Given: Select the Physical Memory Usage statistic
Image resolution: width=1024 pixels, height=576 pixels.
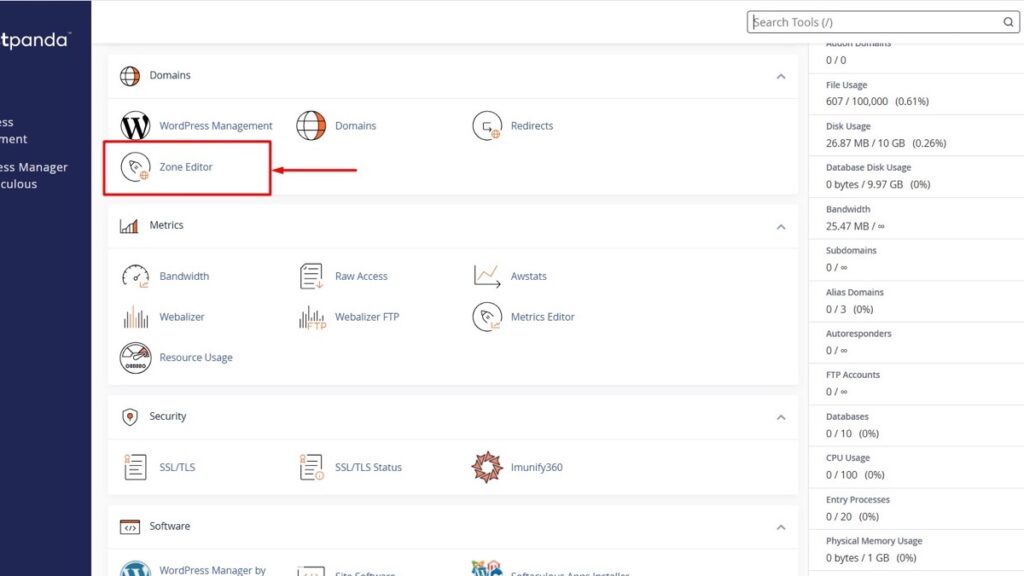Looking at the screenshot, I should [x=916, y=550].
